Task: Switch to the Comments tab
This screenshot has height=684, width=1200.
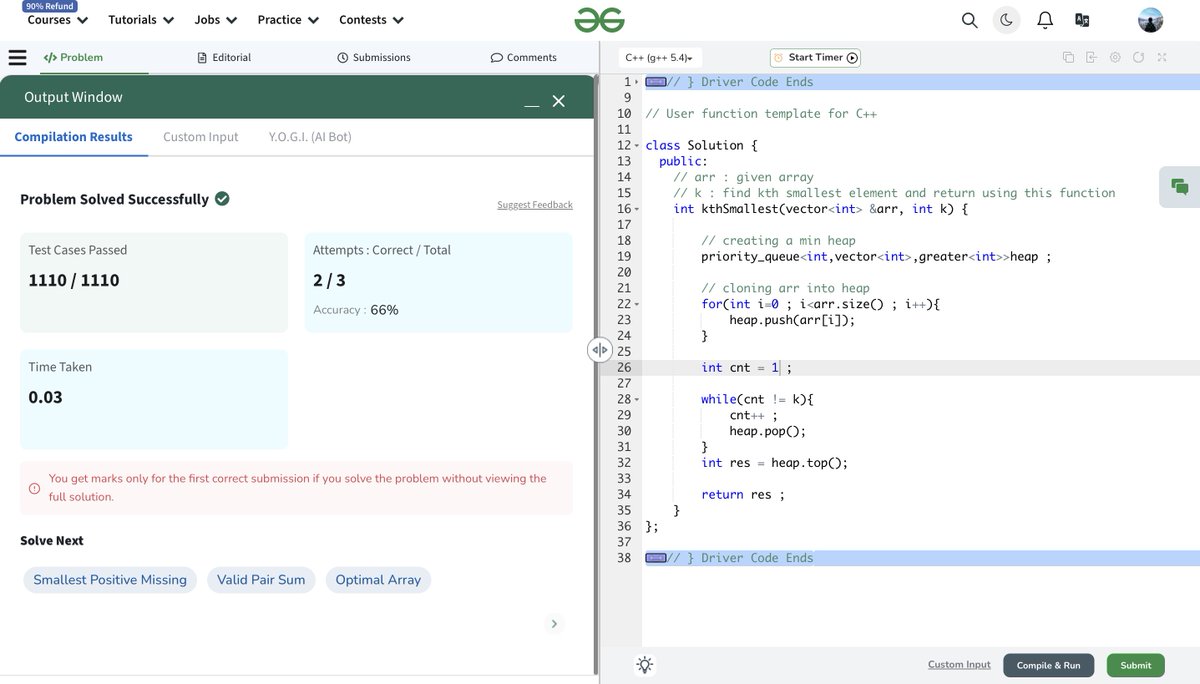Action: click(x=524, y=58)
